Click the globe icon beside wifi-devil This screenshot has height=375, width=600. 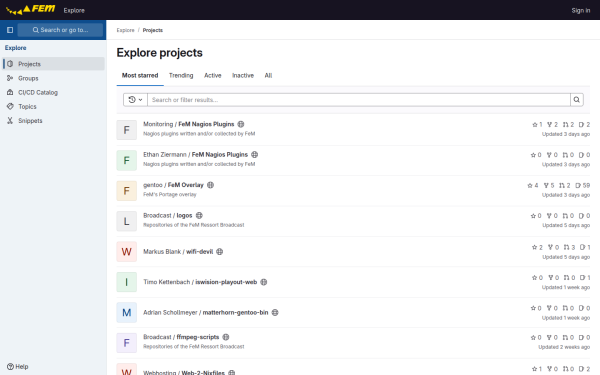[x=220, y=251]
